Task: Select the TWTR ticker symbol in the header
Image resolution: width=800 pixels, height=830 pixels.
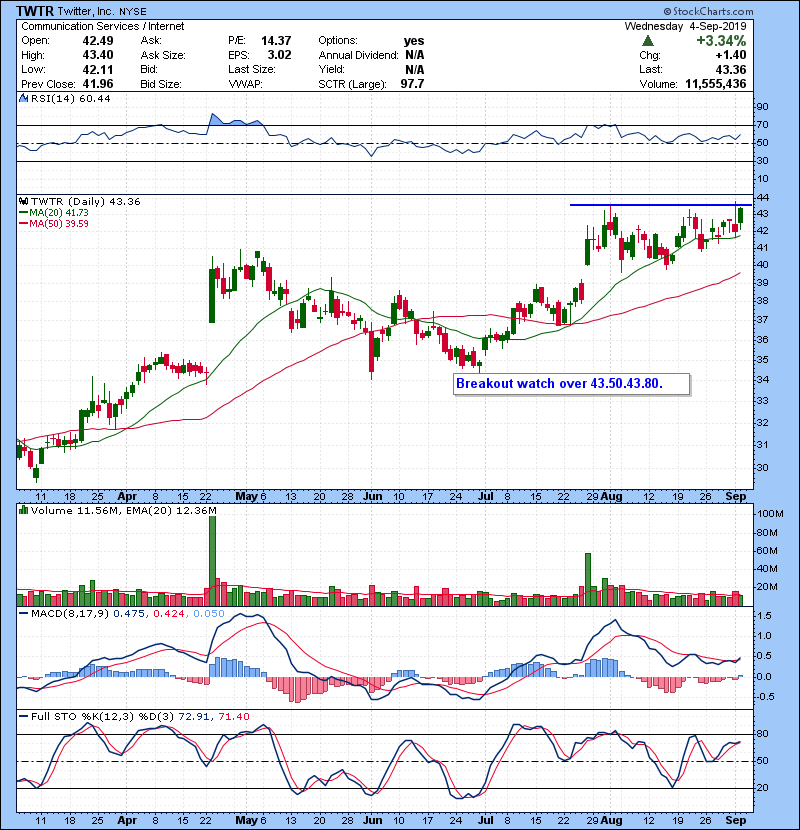Action: [x=35, y=11]
